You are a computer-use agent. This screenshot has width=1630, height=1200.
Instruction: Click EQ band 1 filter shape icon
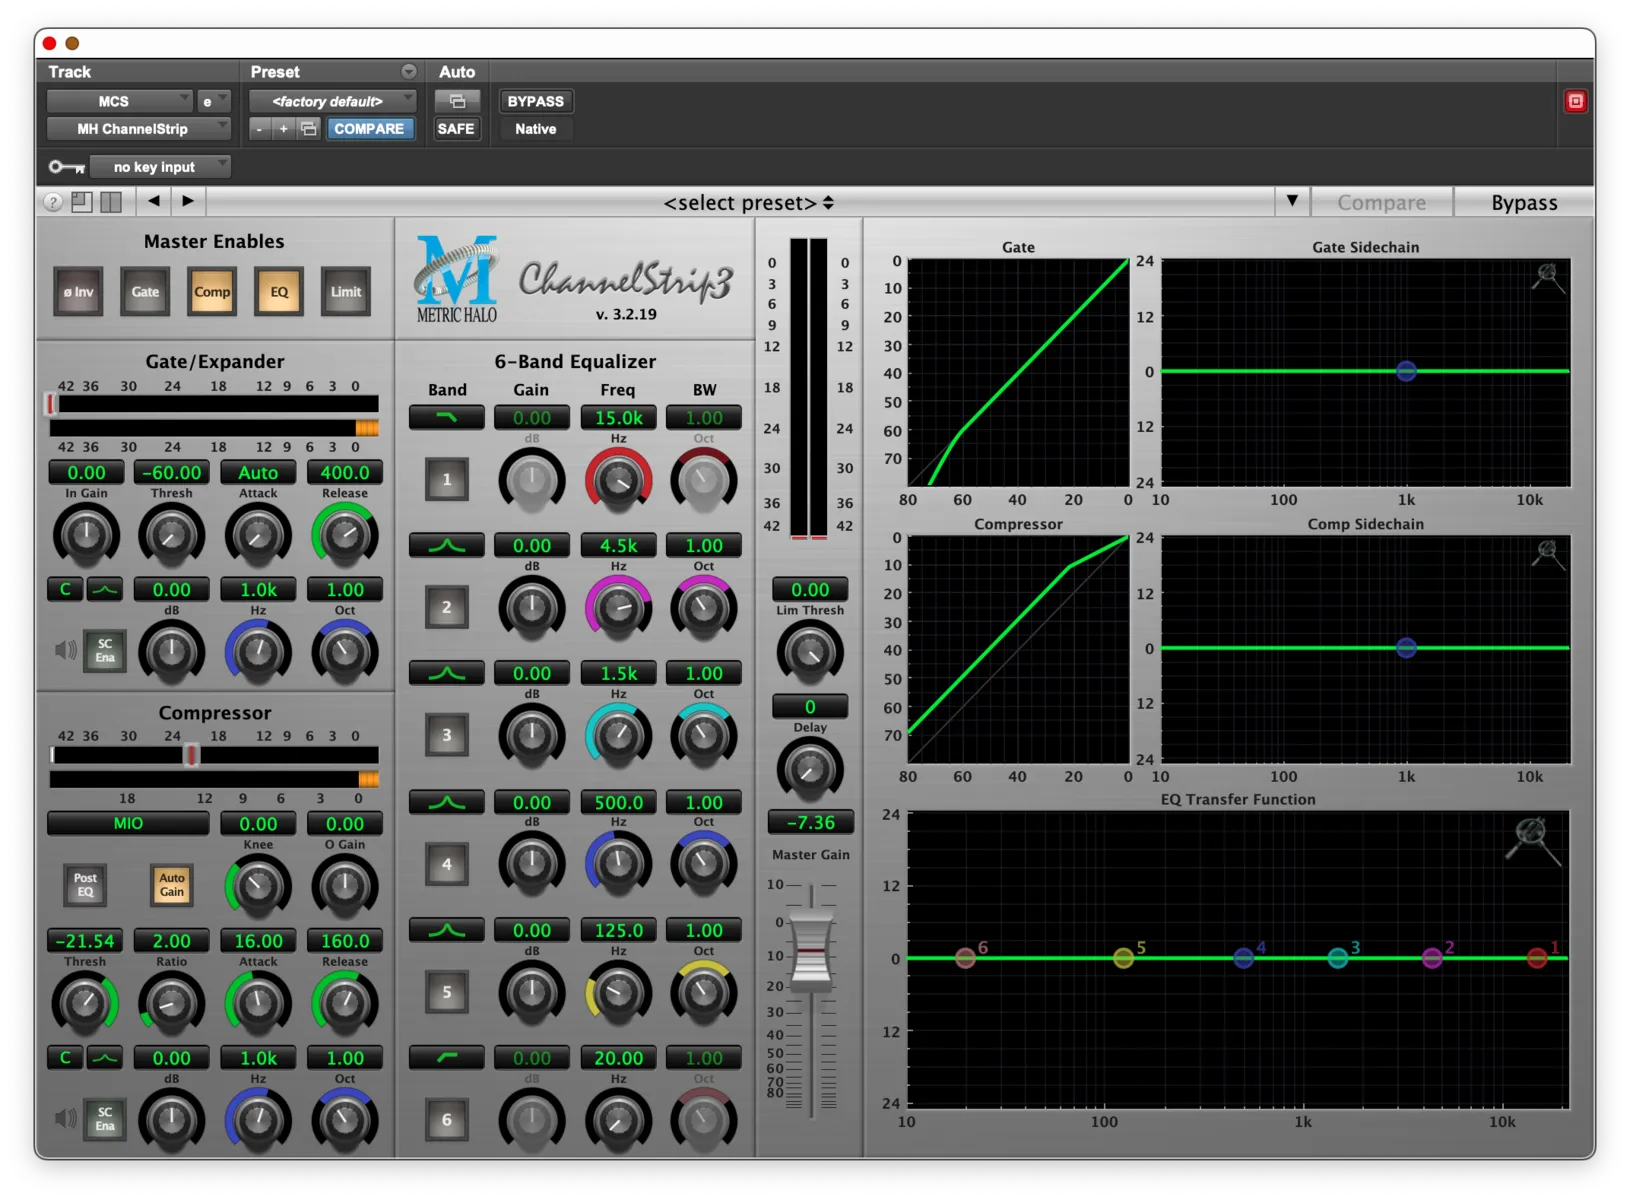pyautogui.click(x=446, y=418)
